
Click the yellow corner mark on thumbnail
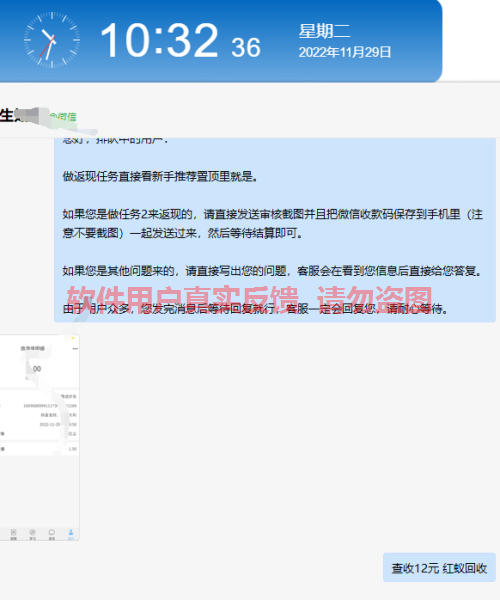73,338
